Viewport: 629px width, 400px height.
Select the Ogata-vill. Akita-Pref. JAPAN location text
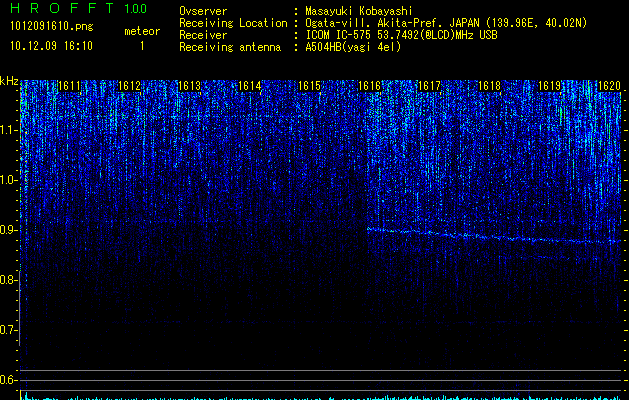446,23
